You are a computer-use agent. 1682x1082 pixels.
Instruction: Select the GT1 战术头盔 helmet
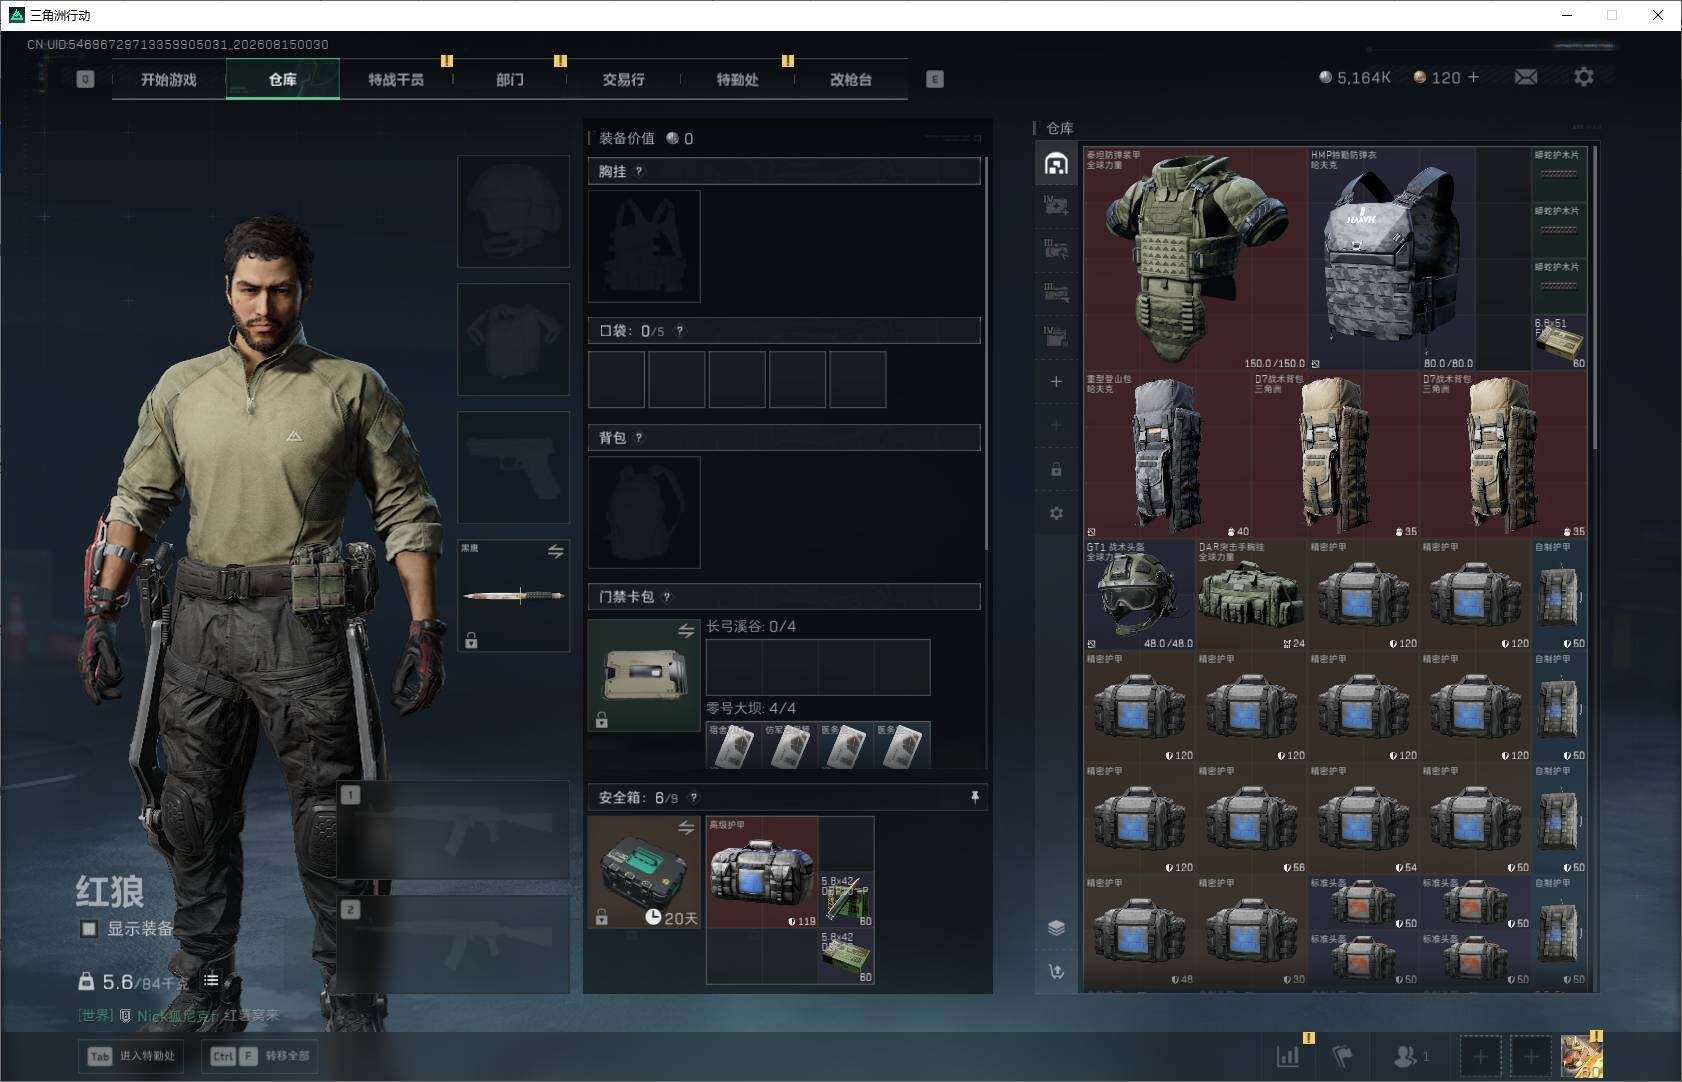coord(1140,596)
